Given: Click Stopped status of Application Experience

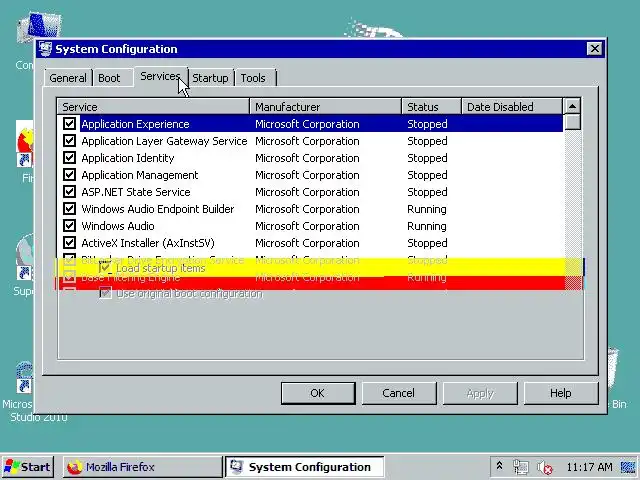Looking at the screenshot, I should (427, 124).
